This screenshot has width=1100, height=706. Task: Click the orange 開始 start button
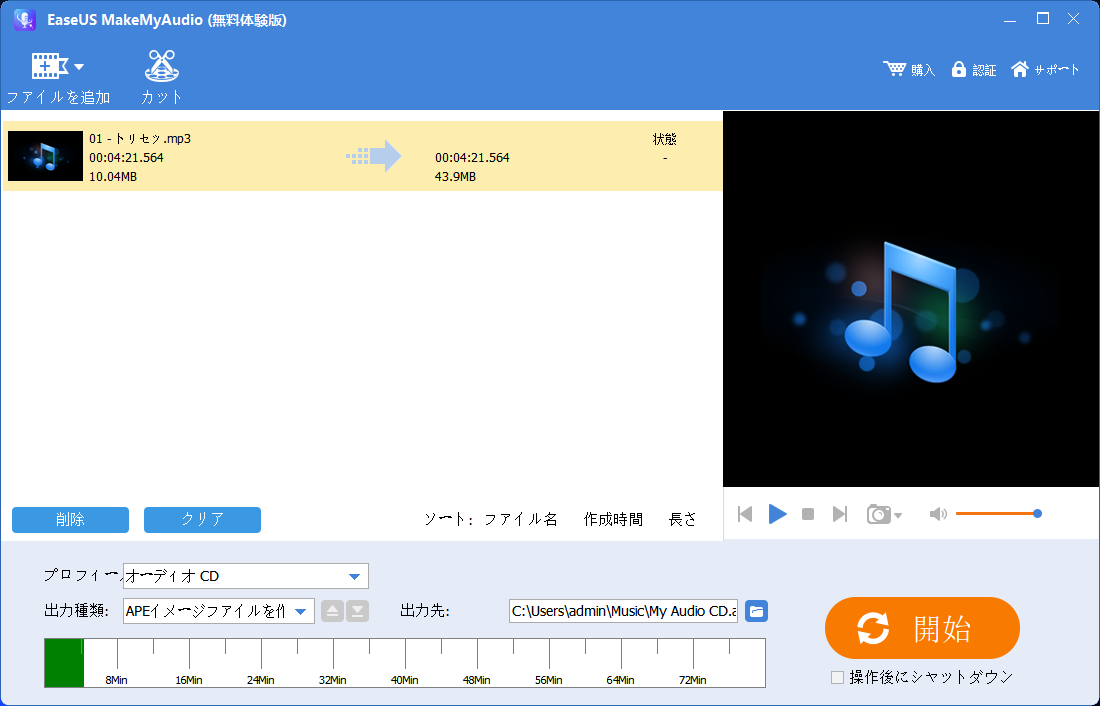[922, 628]
